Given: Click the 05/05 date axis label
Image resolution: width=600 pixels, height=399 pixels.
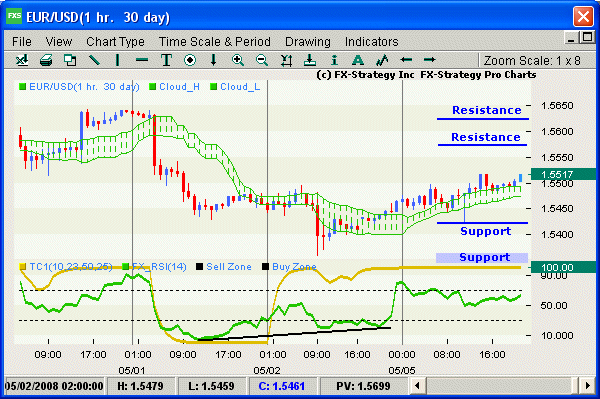Looking at the screenshot, I should tap(402, 370).
